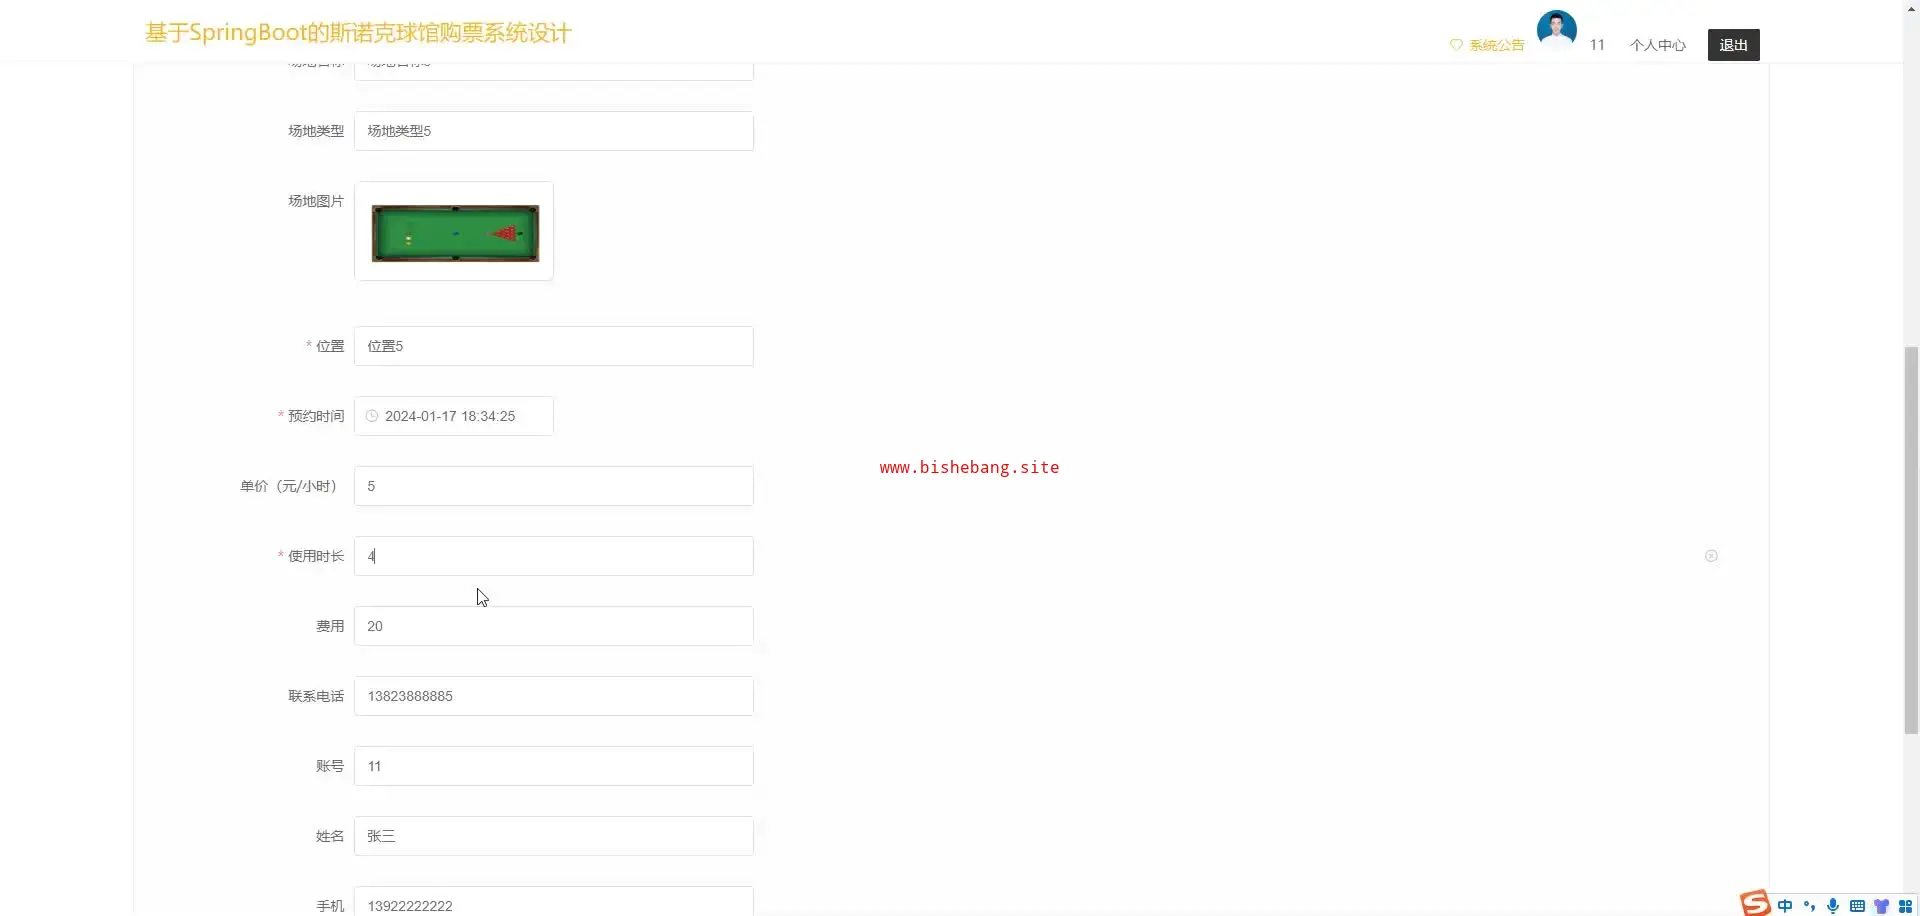1920x916 pixels.
Task: Click the 预约时间 label
Action: coord(315,416)
